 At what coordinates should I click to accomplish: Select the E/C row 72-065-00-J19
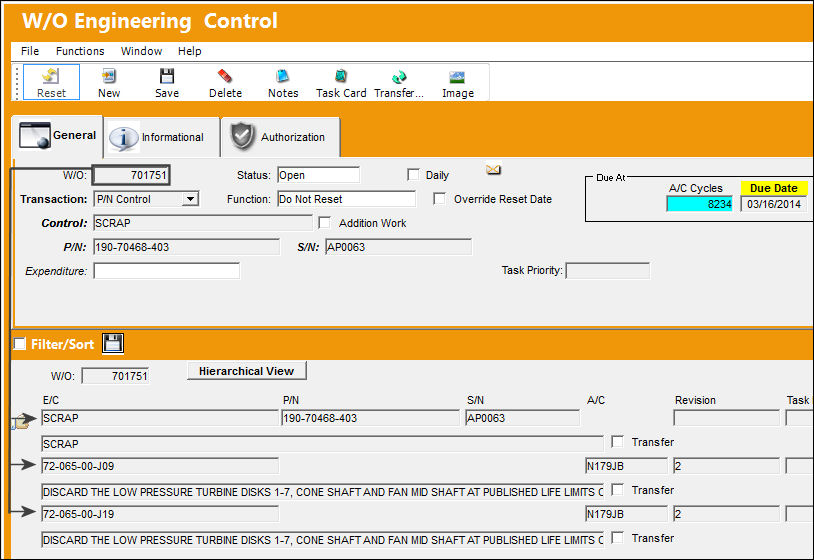(x=160, y=514)
